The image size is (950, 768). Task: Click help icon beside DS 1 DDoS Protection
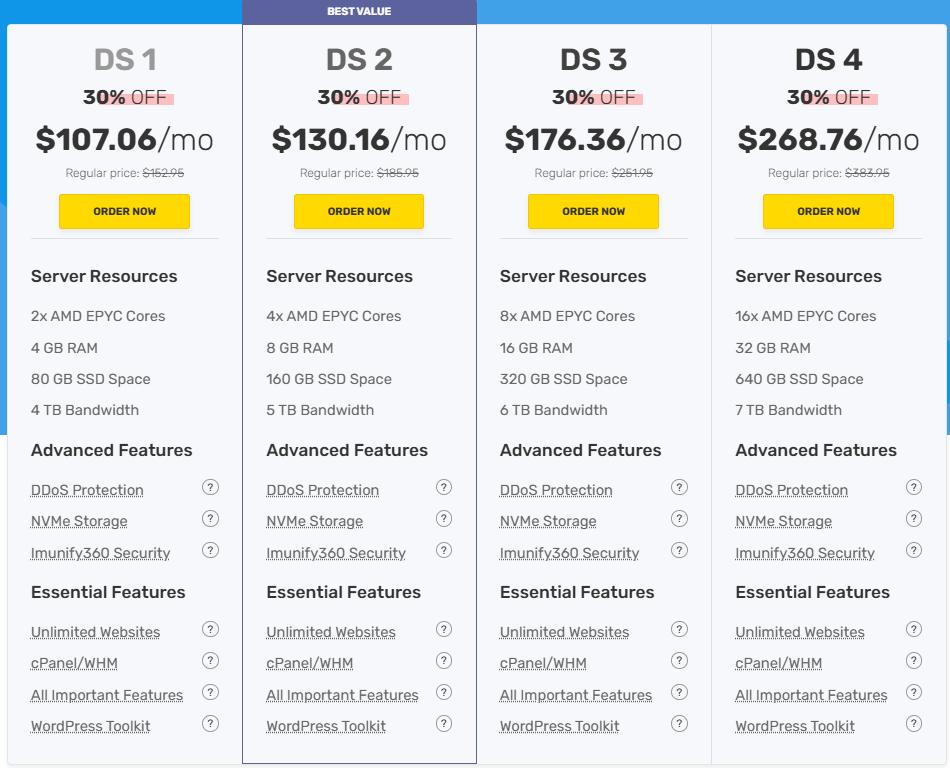pos(210,488)
